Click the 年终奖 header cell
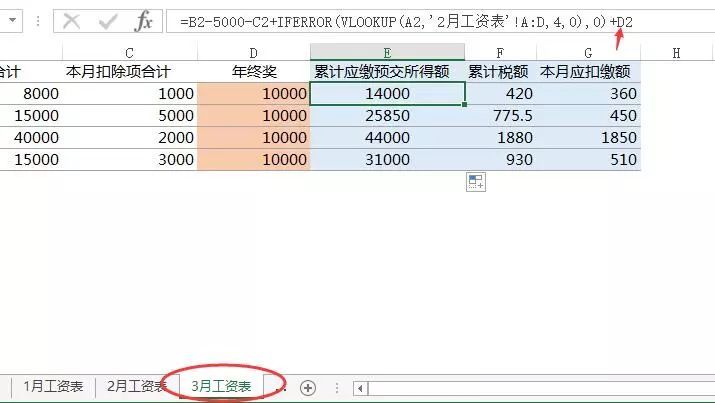 [253, 72]
